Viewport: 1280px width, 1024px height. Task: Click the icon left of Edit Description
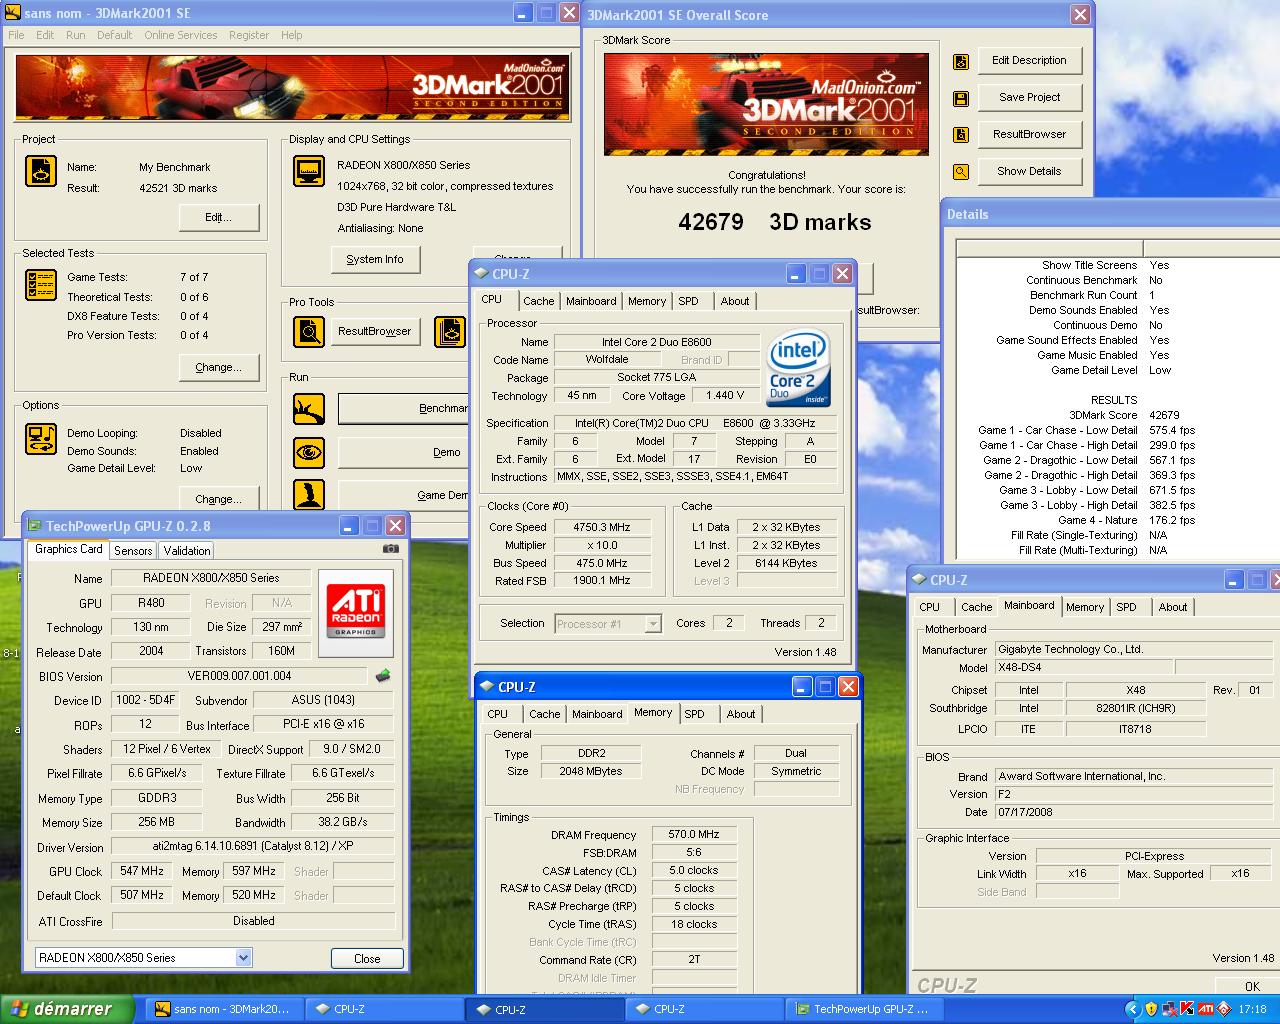point(961,61)
